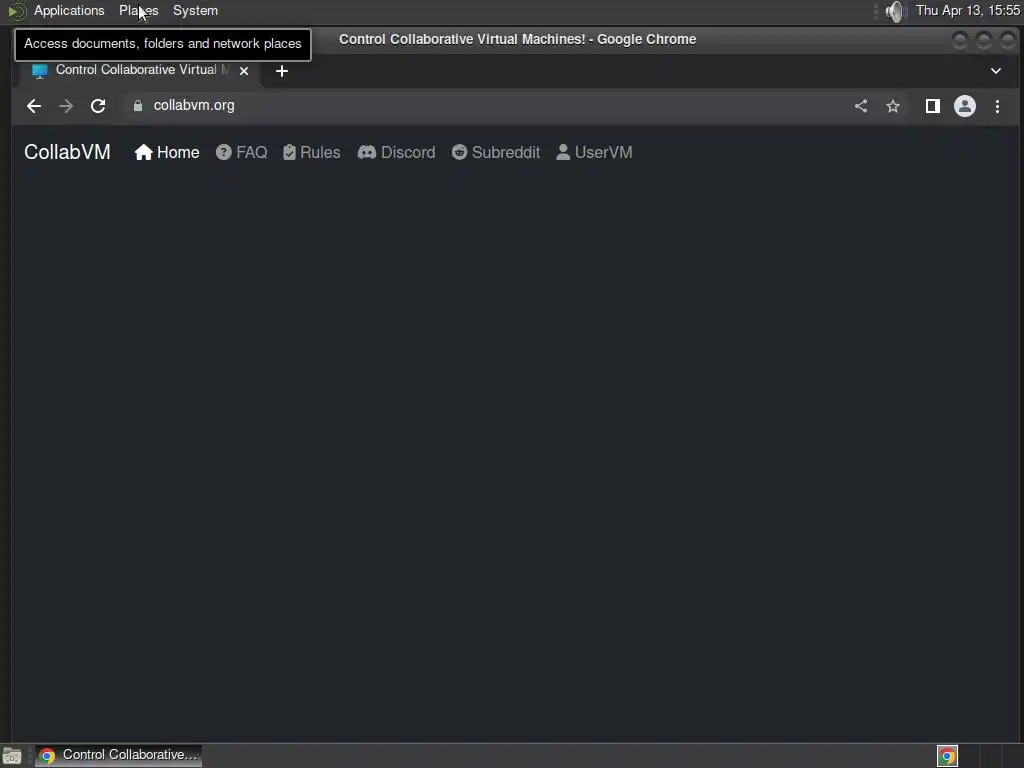This screenshot has width=1024, height=768.
Task: Select Control Collaborative taskbar window button
Action: pyautogui.click(x=118, y=756)
